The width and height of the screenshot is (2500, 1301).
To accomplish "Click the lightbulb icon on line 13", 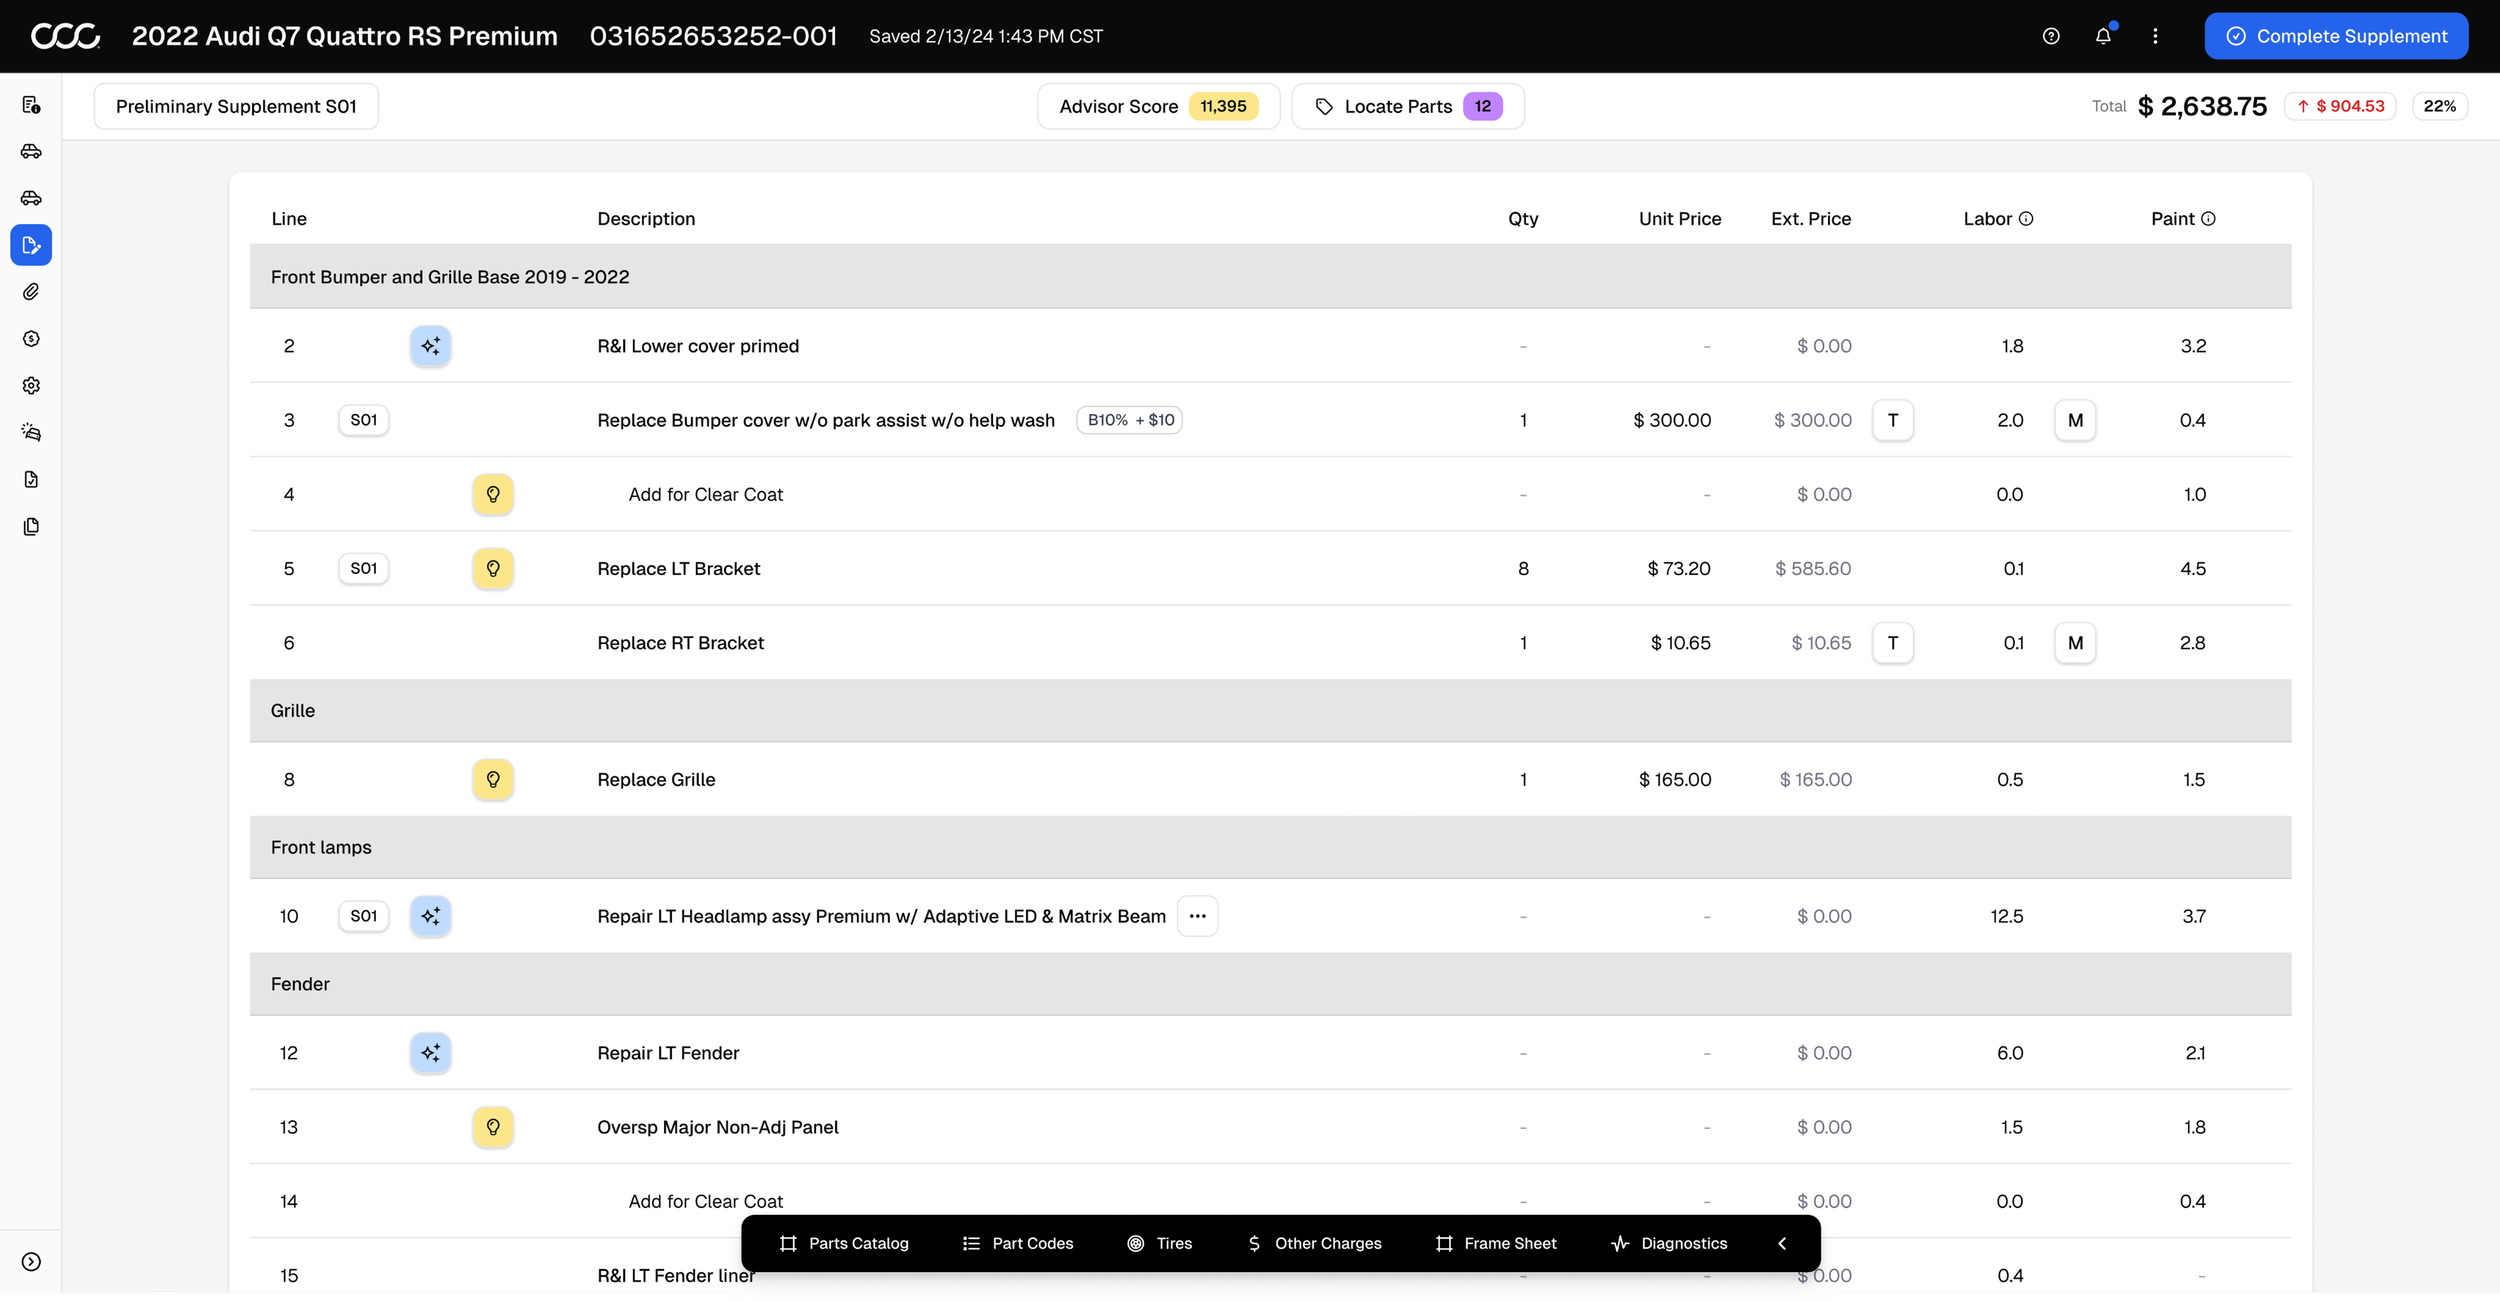I will (x=493, y=1127).
